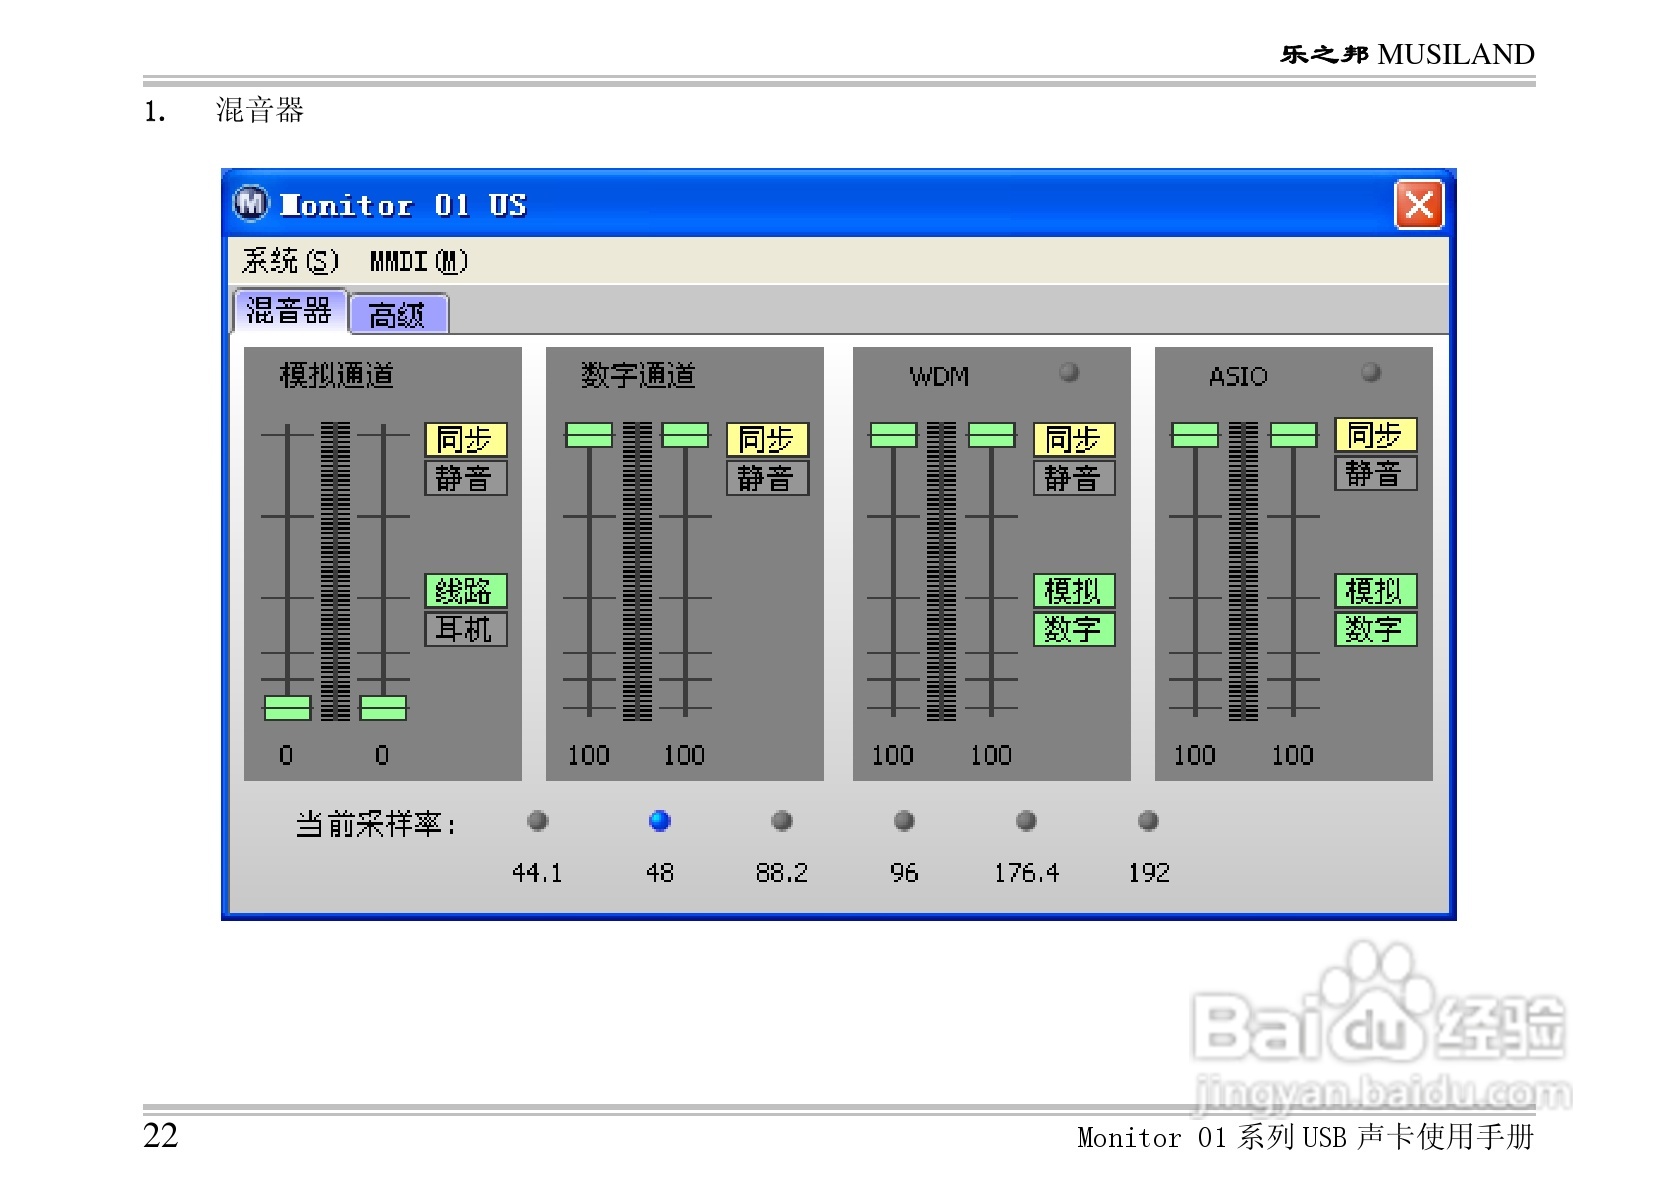The image size is (1676, 1188).
Task: Click the left fader handle in ASIO
Action: click(x=1195, y=435)
